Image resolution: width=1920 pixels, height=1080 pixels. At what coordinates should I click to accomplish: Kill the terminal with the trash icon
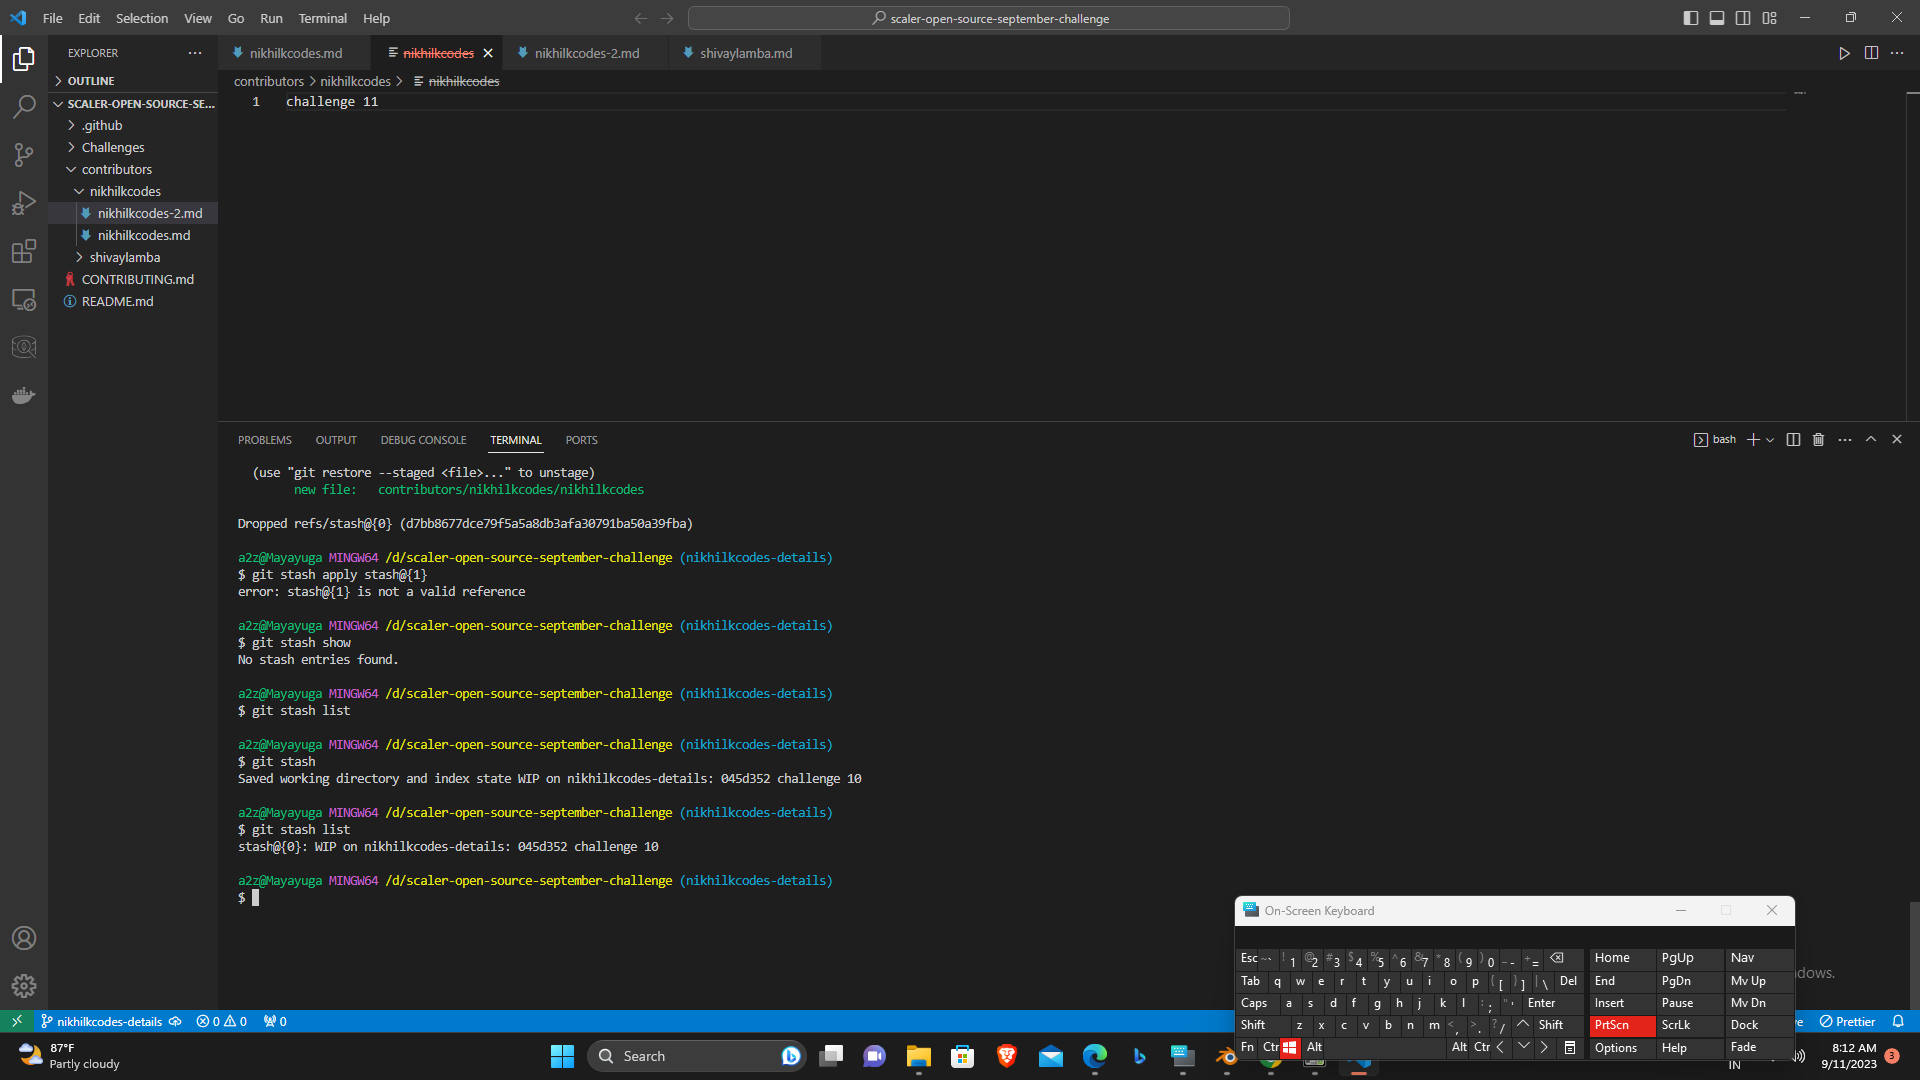coord(1818,439)
